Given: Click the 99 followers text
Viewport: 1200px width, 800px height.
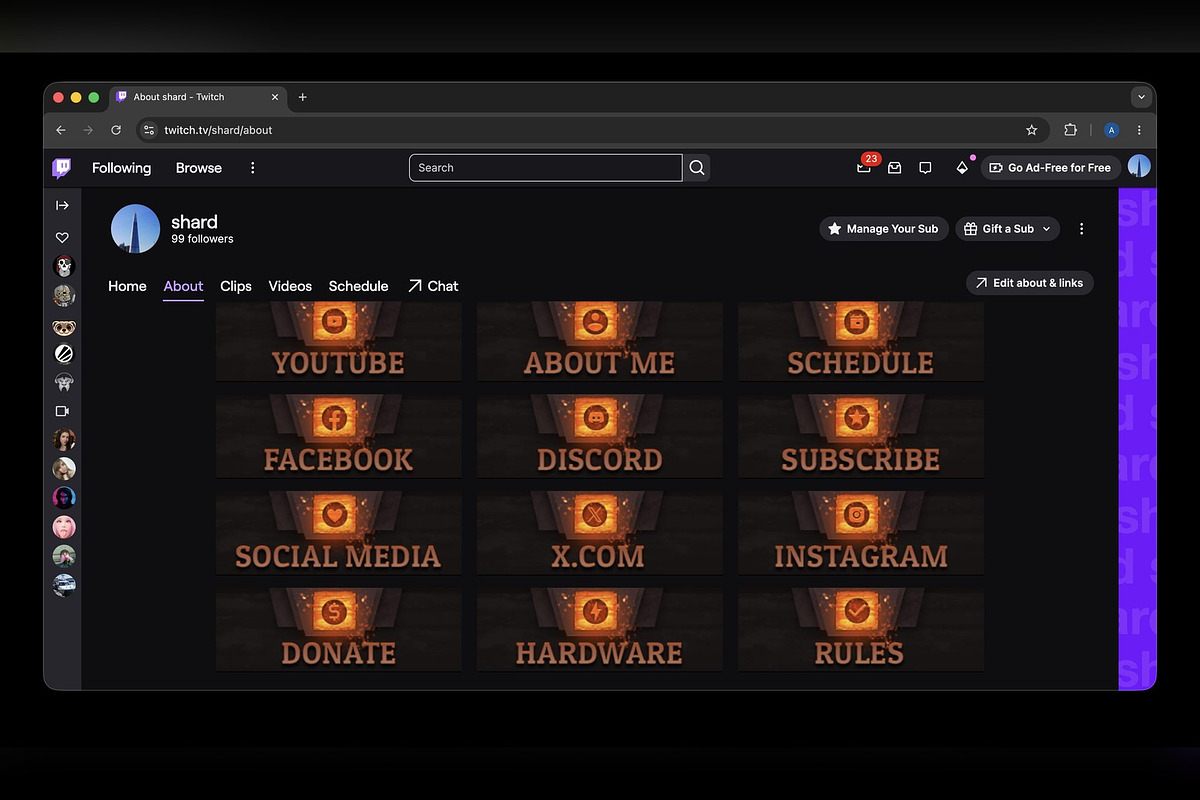Looking at the screenshot, I should tap(202, 240).
